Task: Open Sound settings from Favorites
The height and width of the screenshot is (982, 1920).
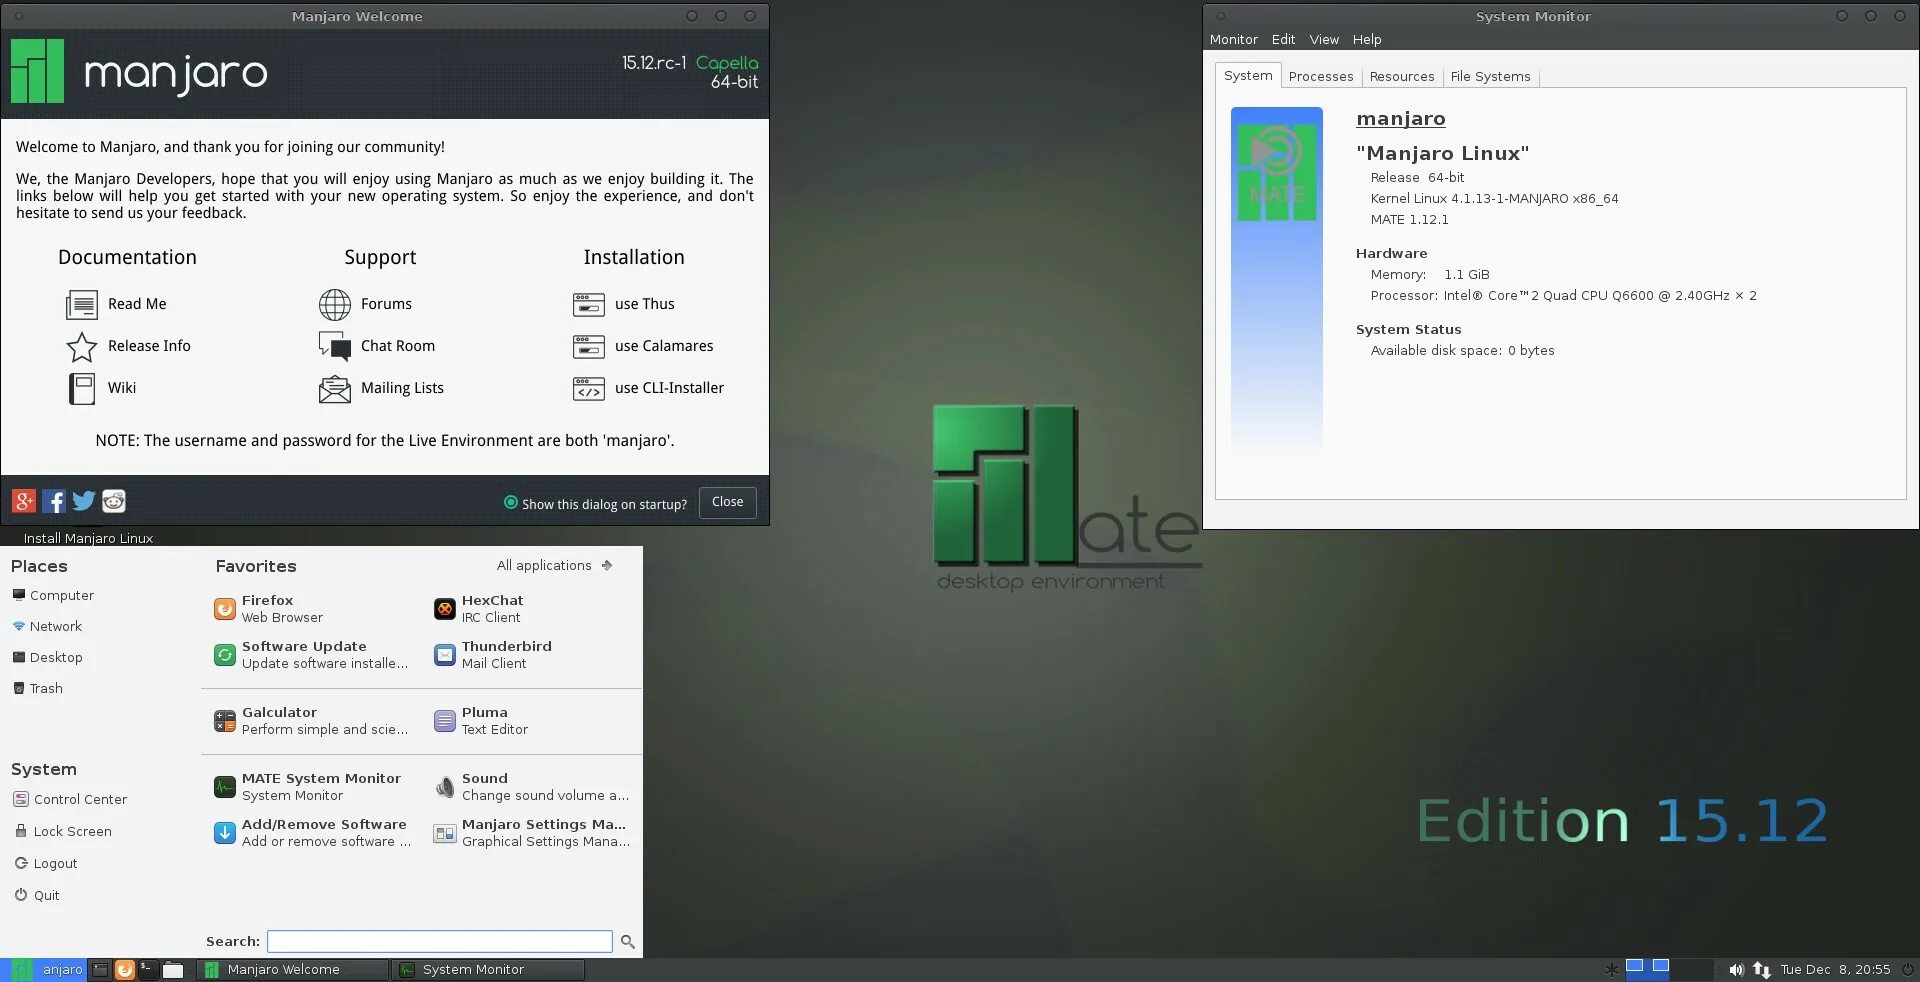Action: tap(530, 786)
